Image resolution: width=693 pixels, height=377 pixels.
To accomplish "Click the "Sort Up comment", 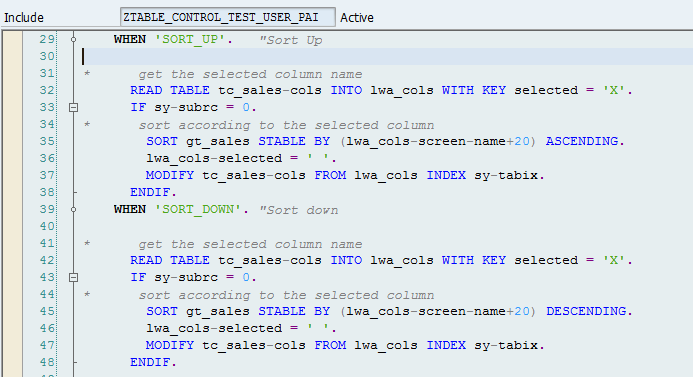I will point(291,40).
